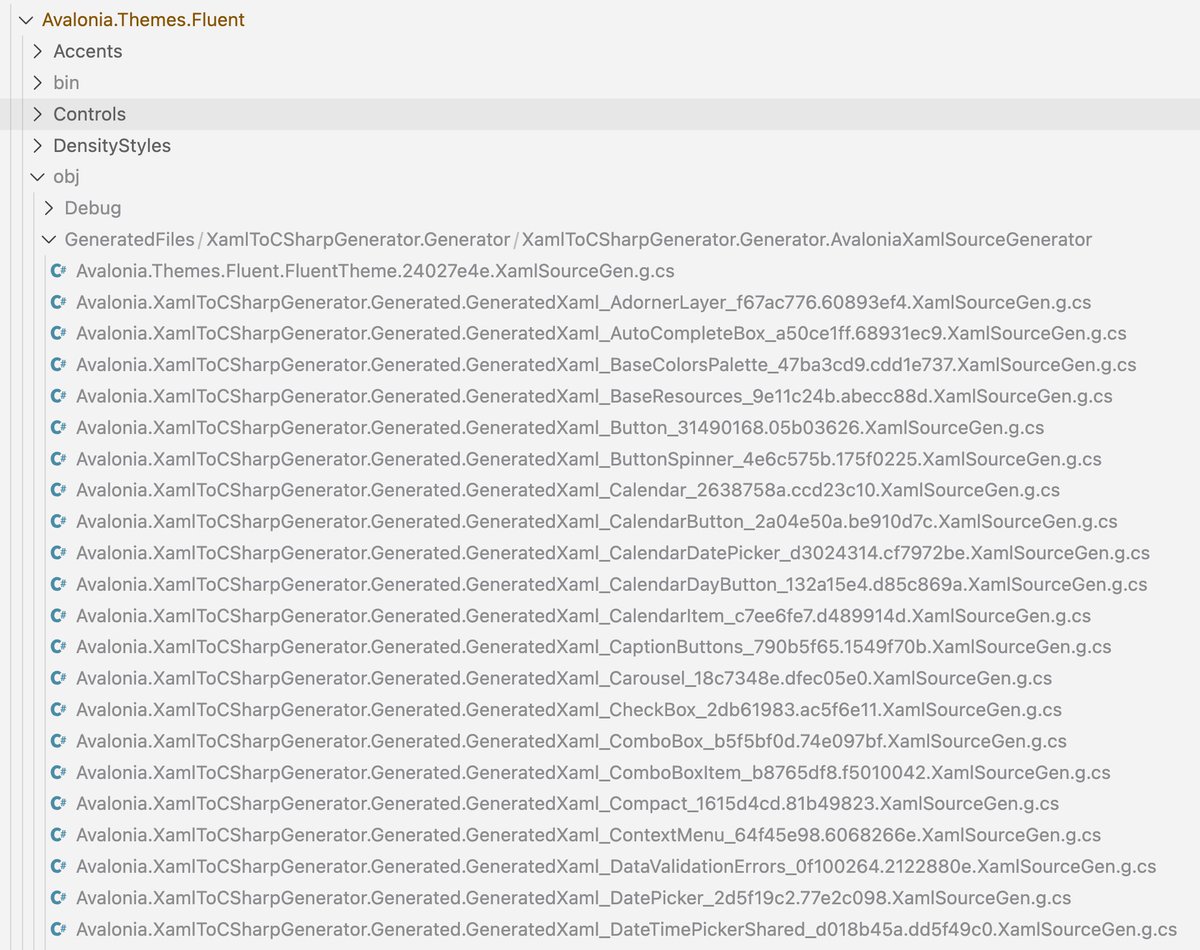Select the Debug folder
The image size is (1200, 950).
93,208
